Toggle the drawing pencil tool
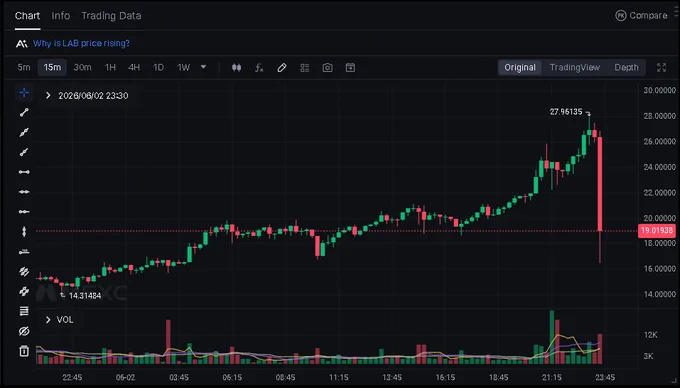Image resolution: width=680 pixels, height=388 pixels. tap(282, 68)
